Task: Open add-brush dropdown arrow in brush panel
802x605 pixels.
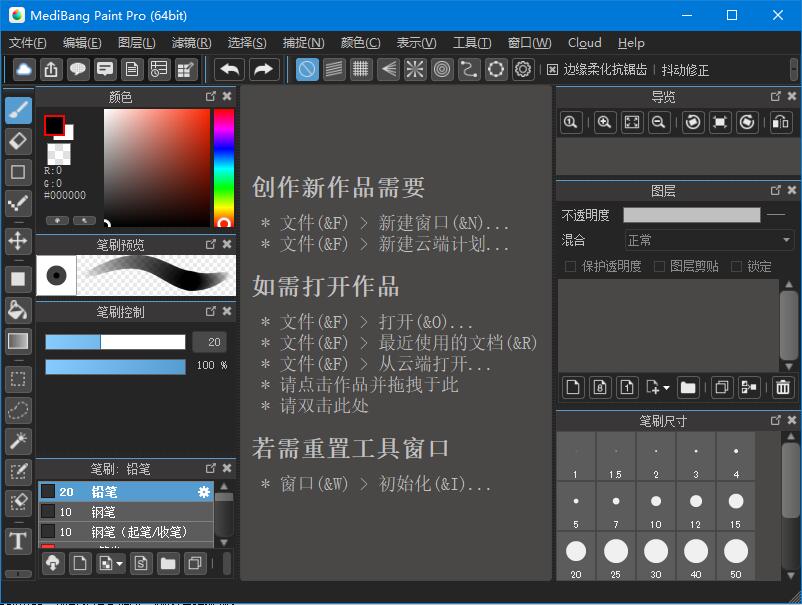Action: coord(120,564)
